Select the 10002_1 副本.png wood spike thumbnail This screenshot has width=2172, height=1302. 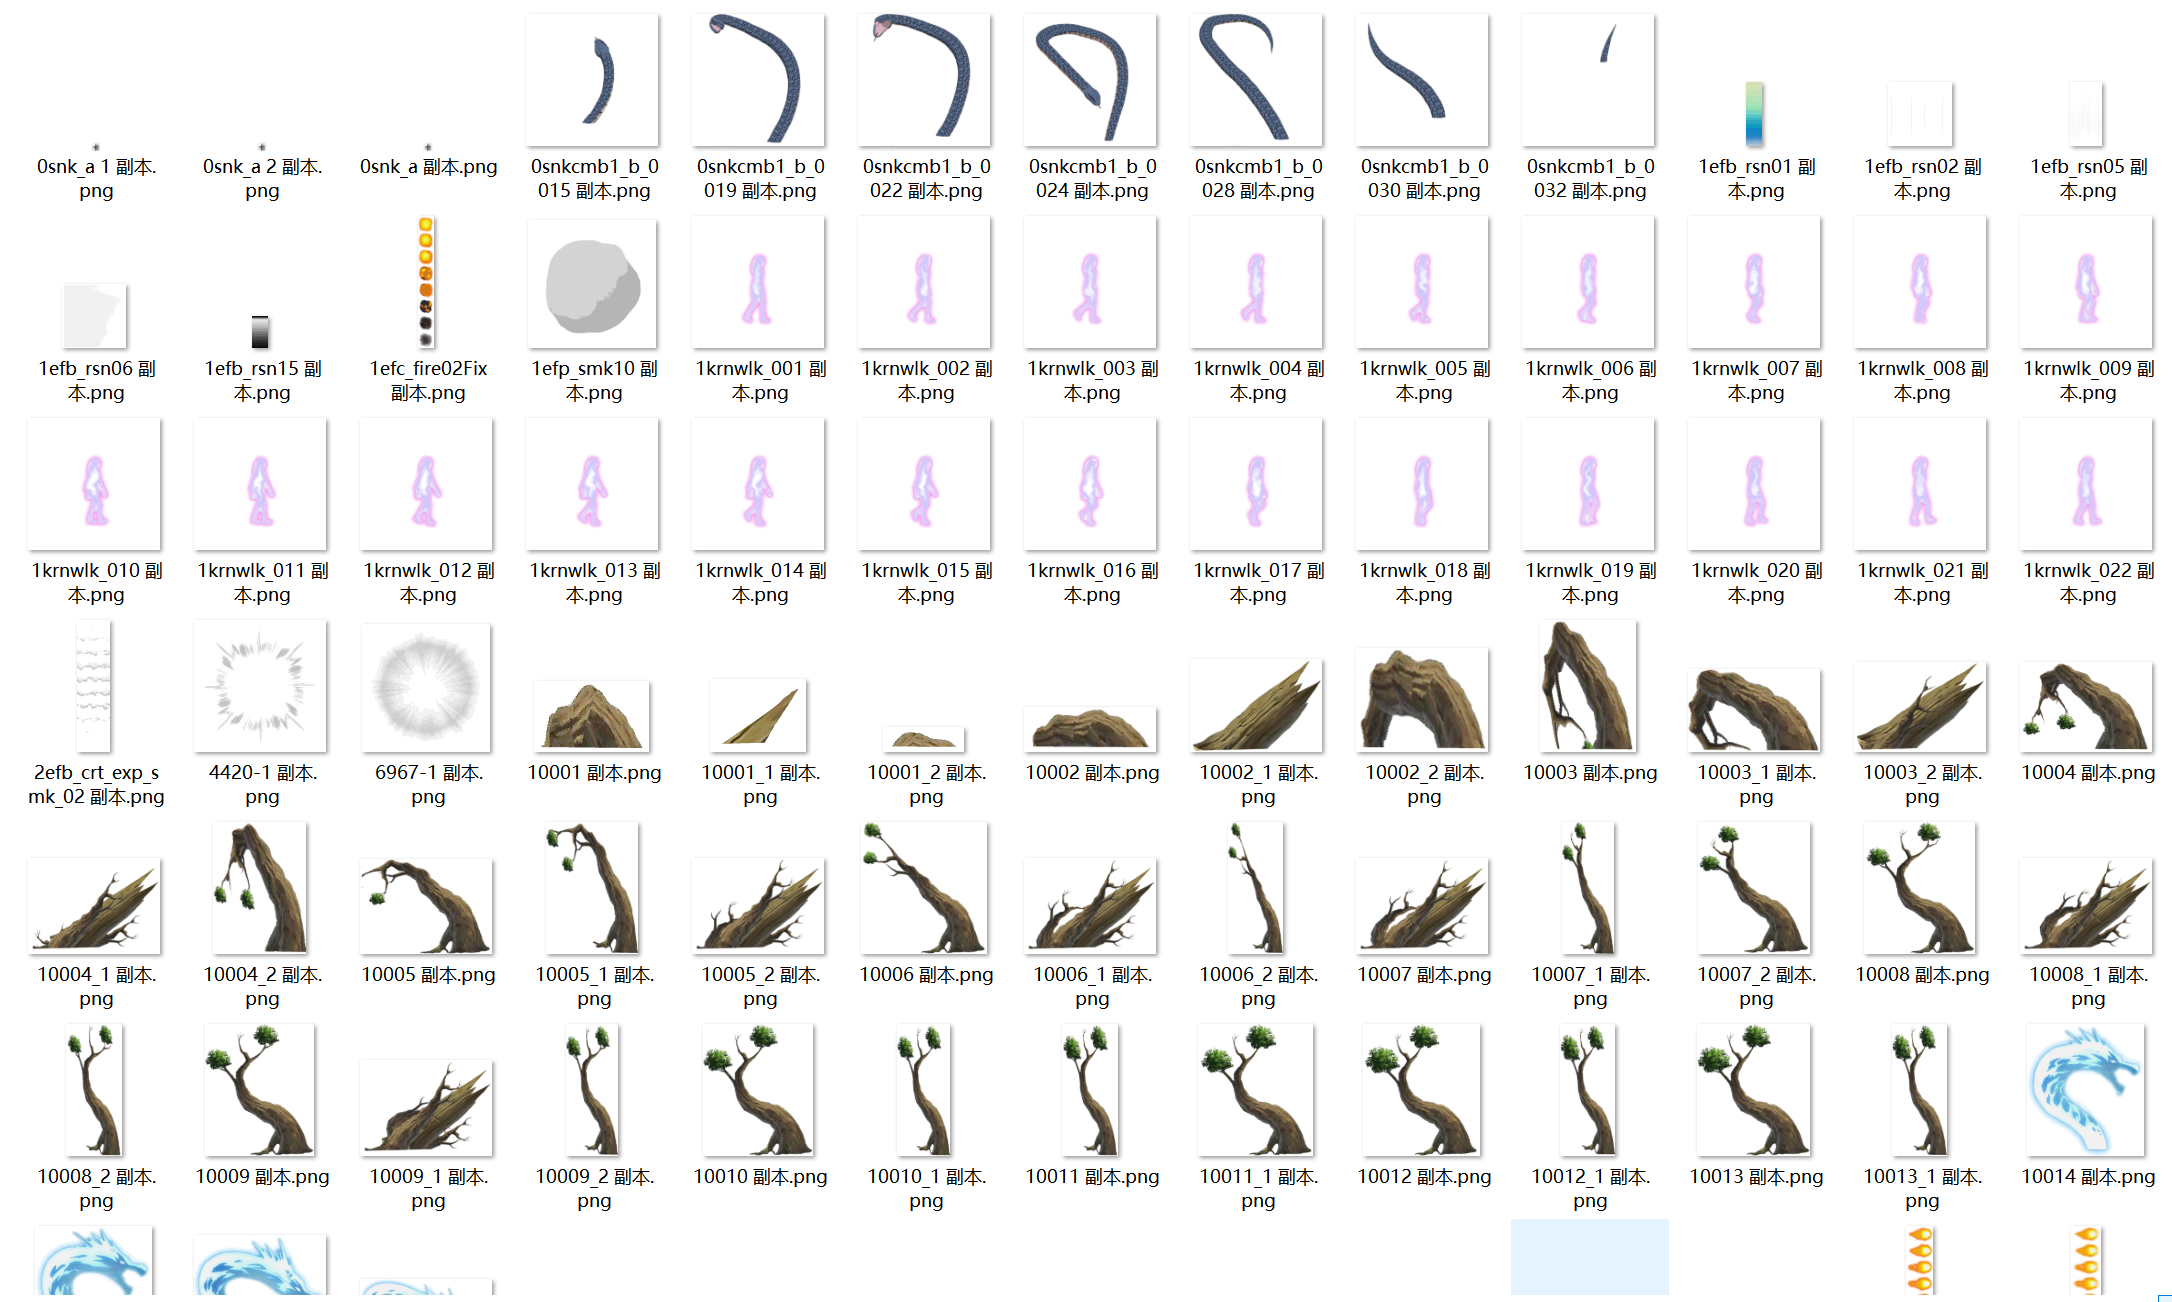pyautogui.click(x=1257, y=705)
